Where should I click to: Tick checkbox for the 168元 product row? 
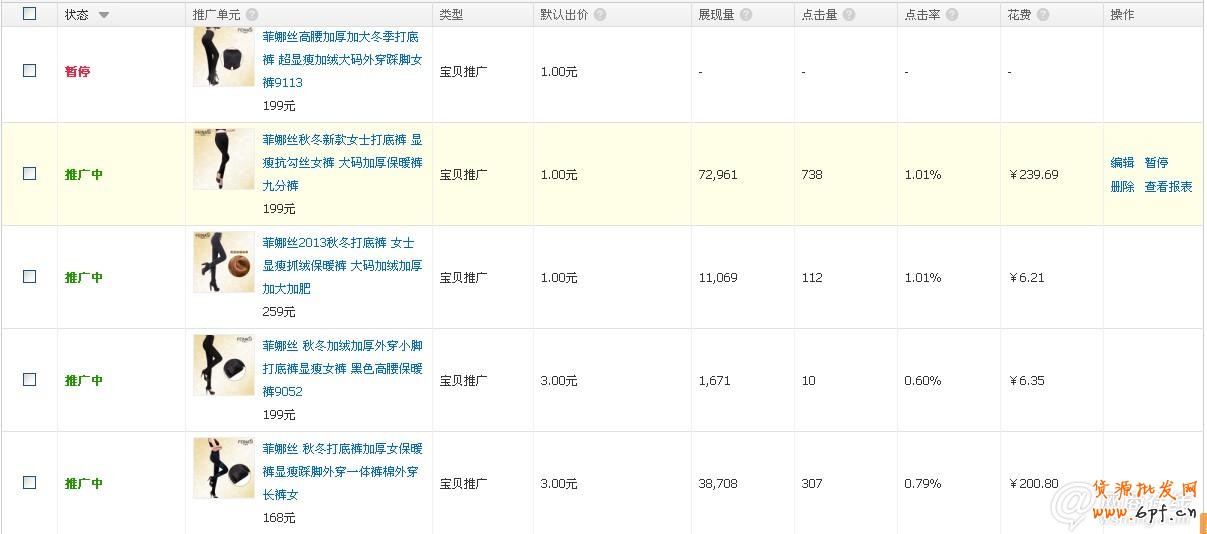tap(29, 483)
